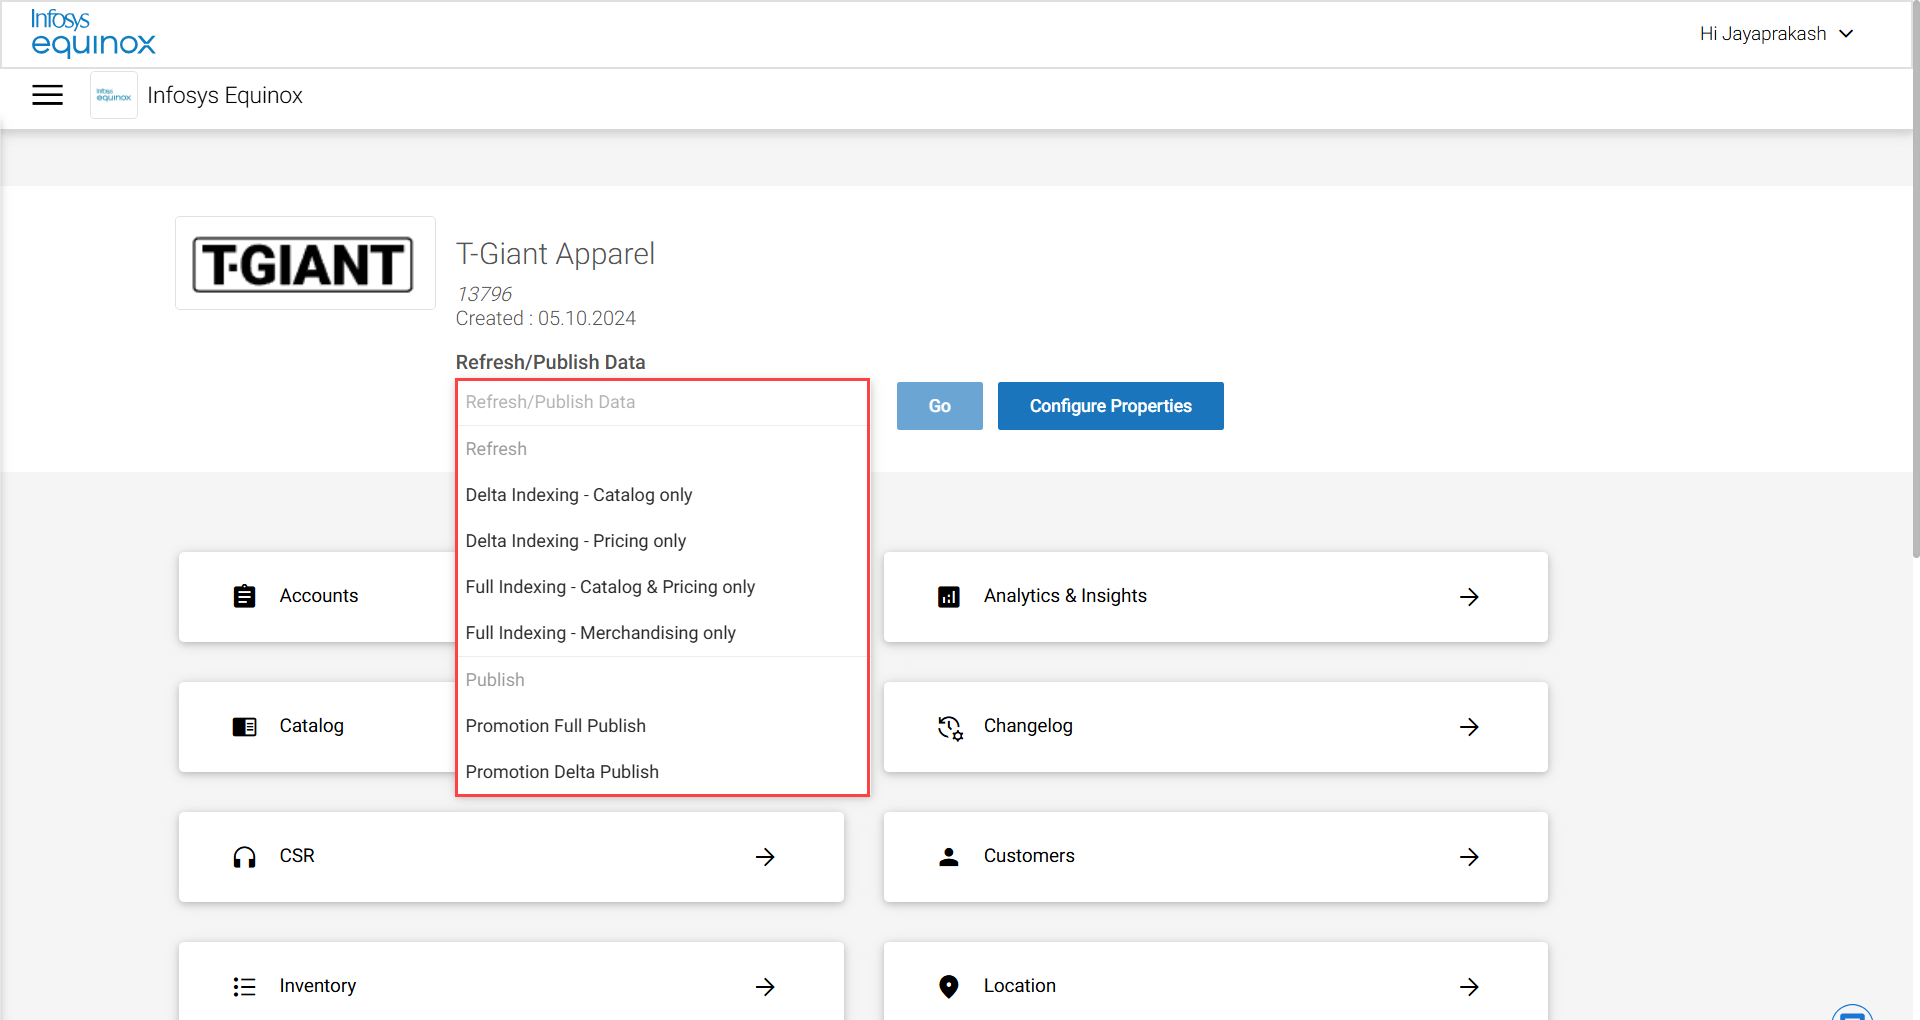The image size is (1920, 1020).
Task: Click the T-Giant Apparel store title
Action: 555,254
